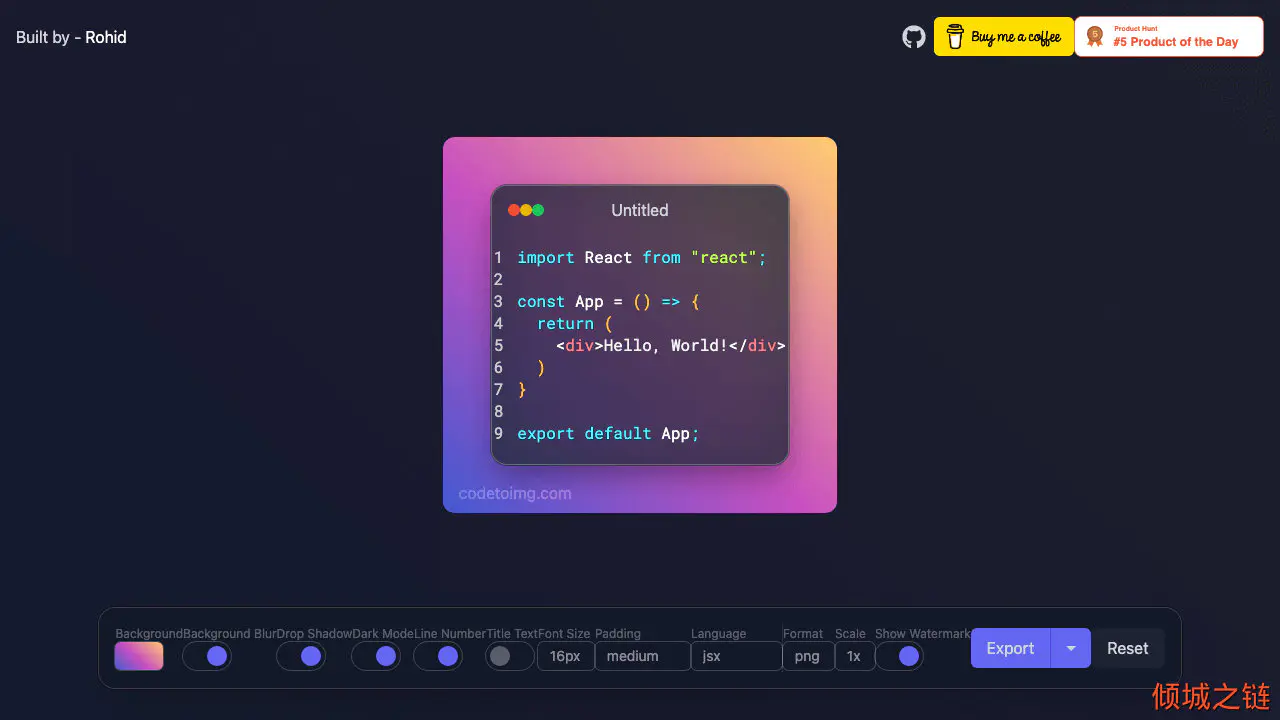Click the return ( code line
The image size is (1280, 720).
pyautogui.click(x=574, y=323)
